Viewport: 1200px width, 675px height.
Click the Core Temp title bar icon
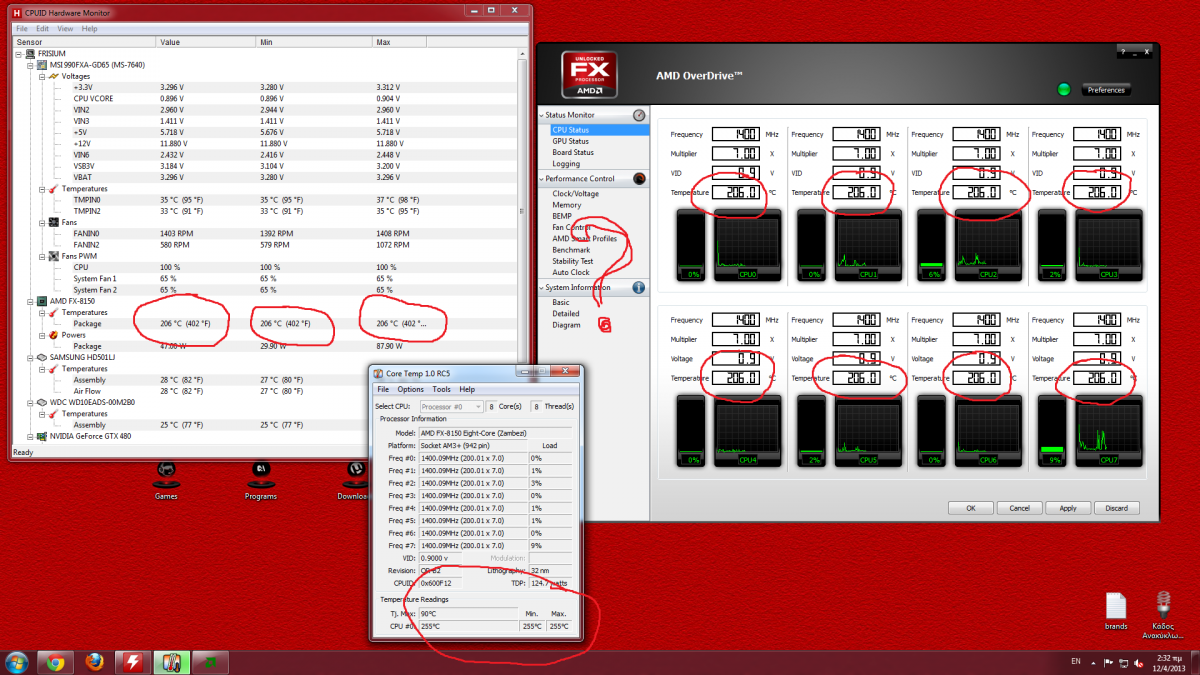pos(379,373)
